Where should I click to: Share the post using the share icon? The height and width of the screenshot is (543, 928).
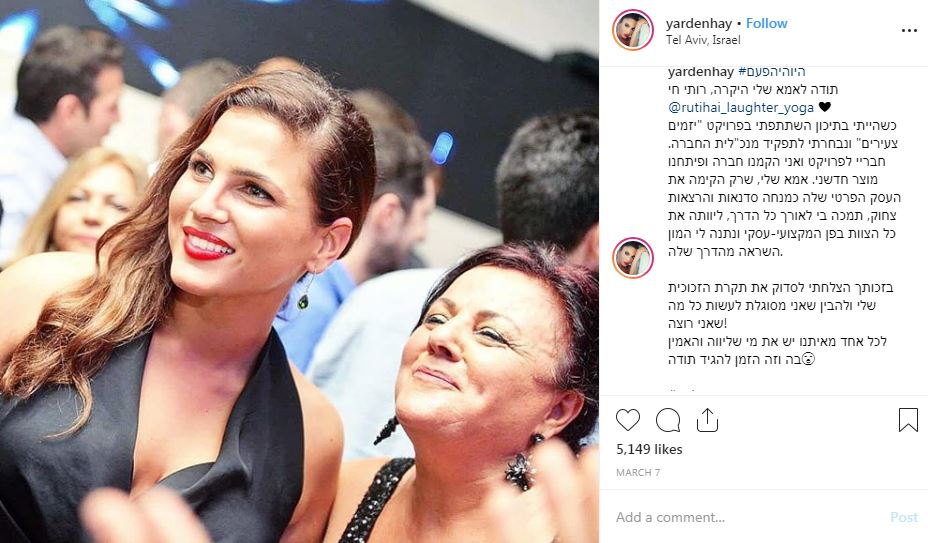707,420
